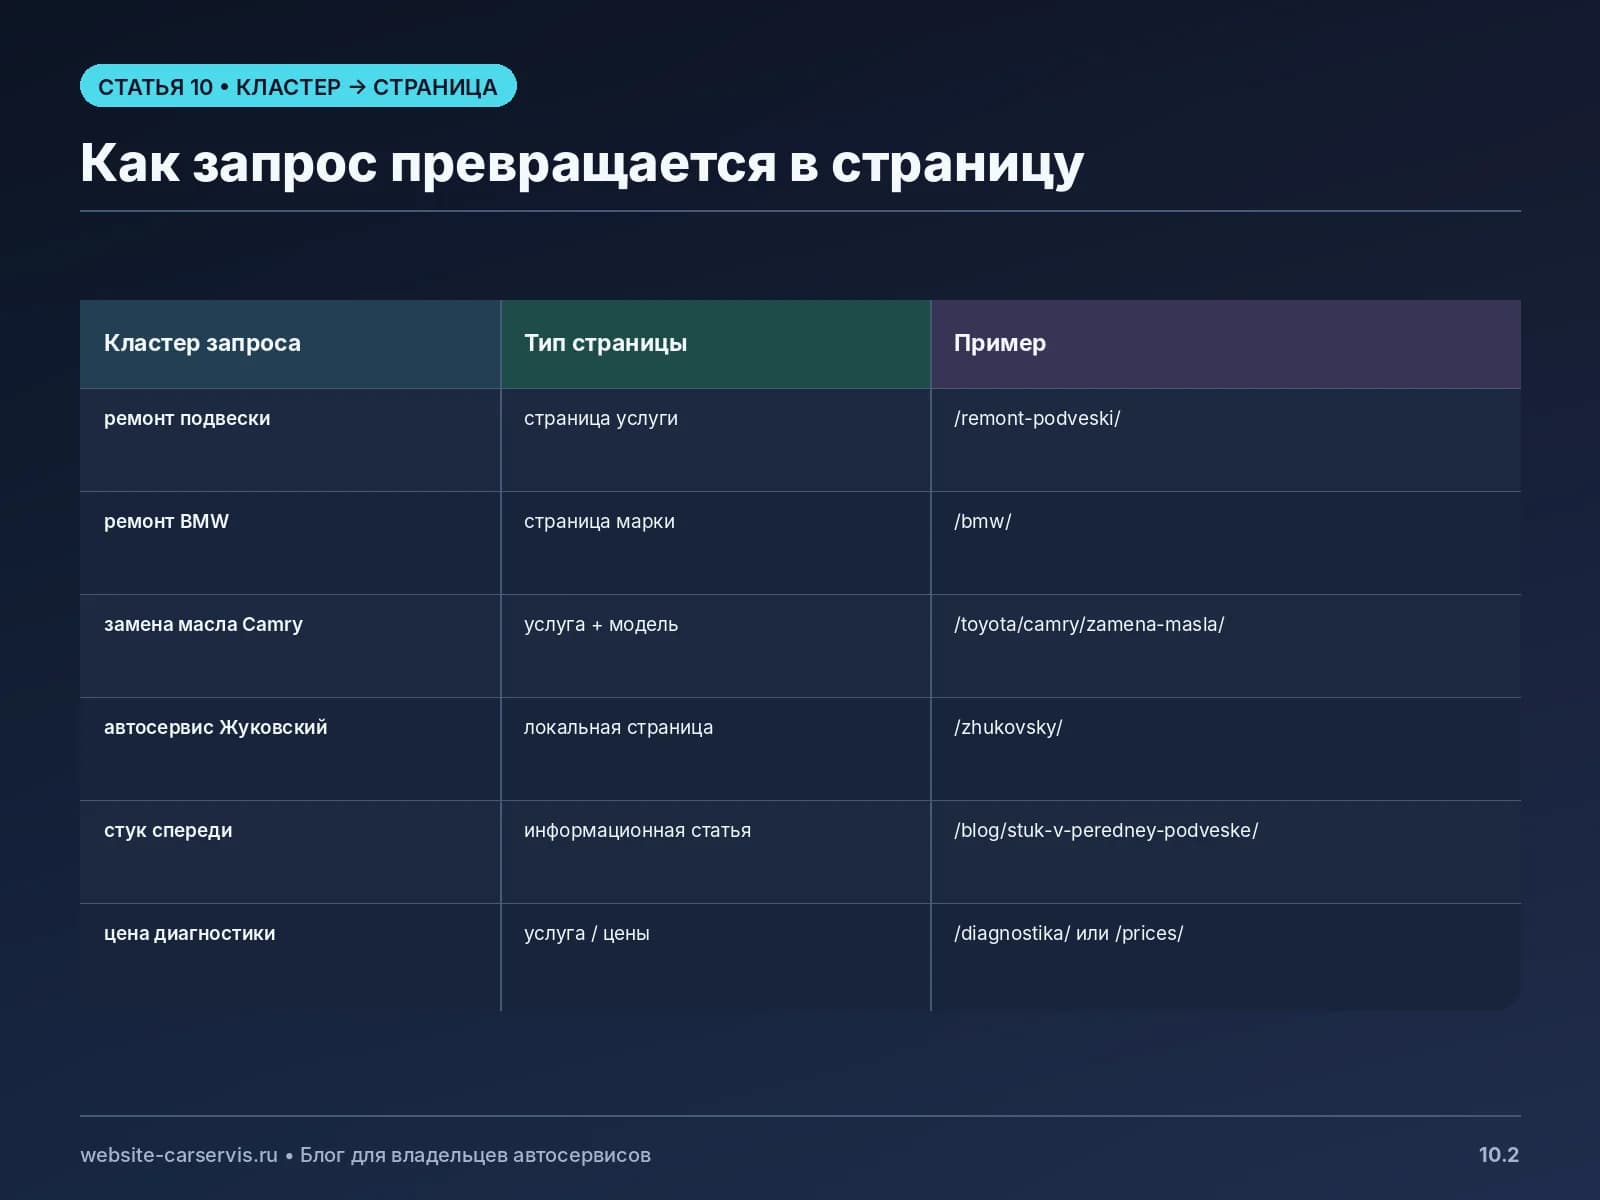Image resolution: width=1600 pixels, height=1200 pixels.
Task: Select the 'Кластер запроса' column header
Action: point(290,344)
